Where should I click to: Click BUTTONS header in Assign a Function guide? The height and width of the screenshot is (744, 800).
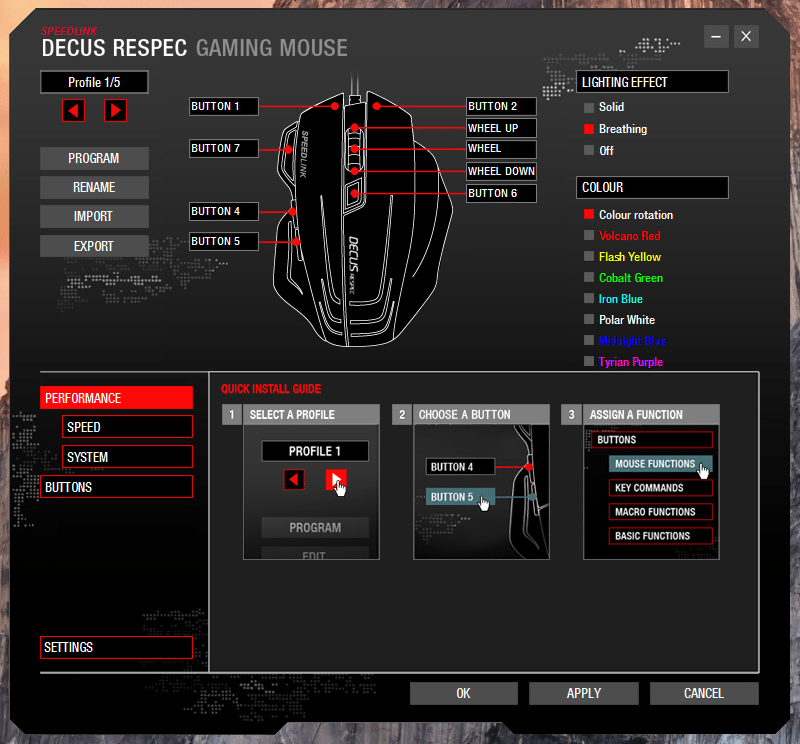point(652,440)
